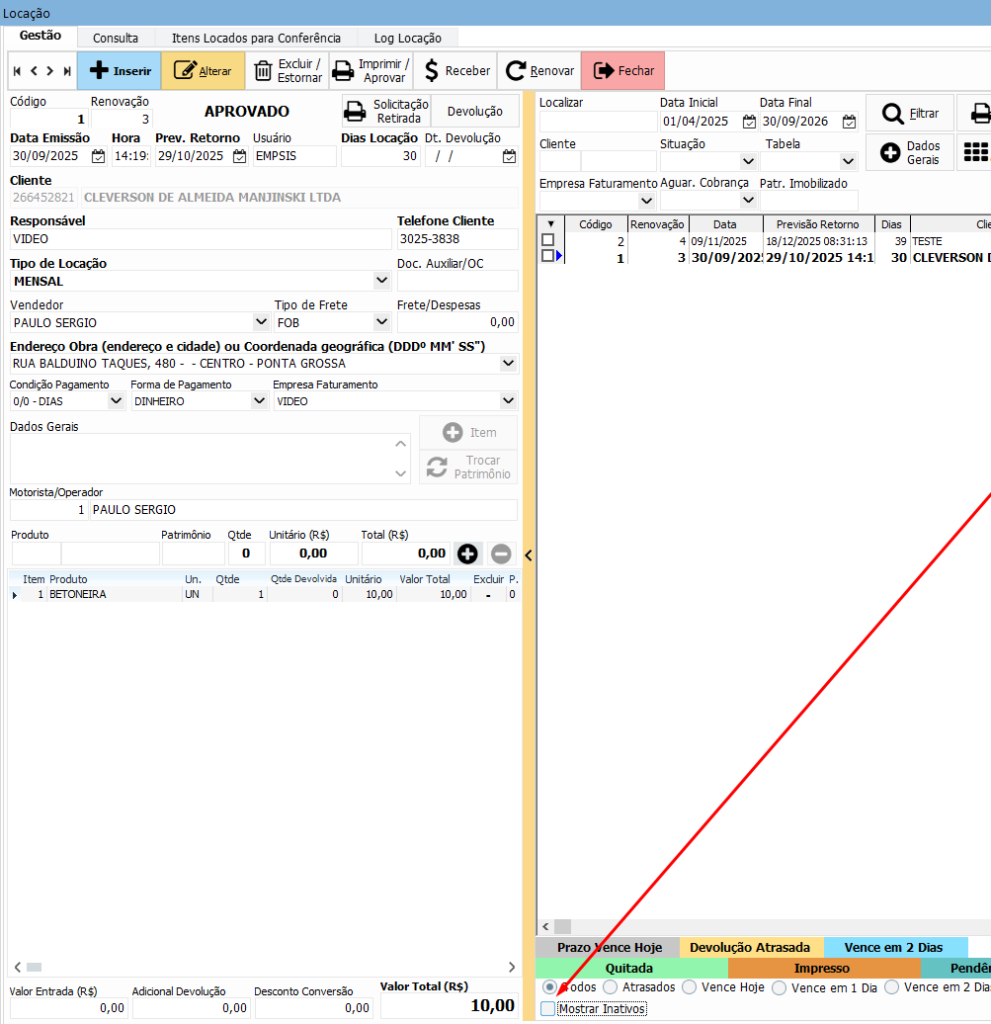
Task: Click the Renovar refresh button
Action: tap(540, 71)
